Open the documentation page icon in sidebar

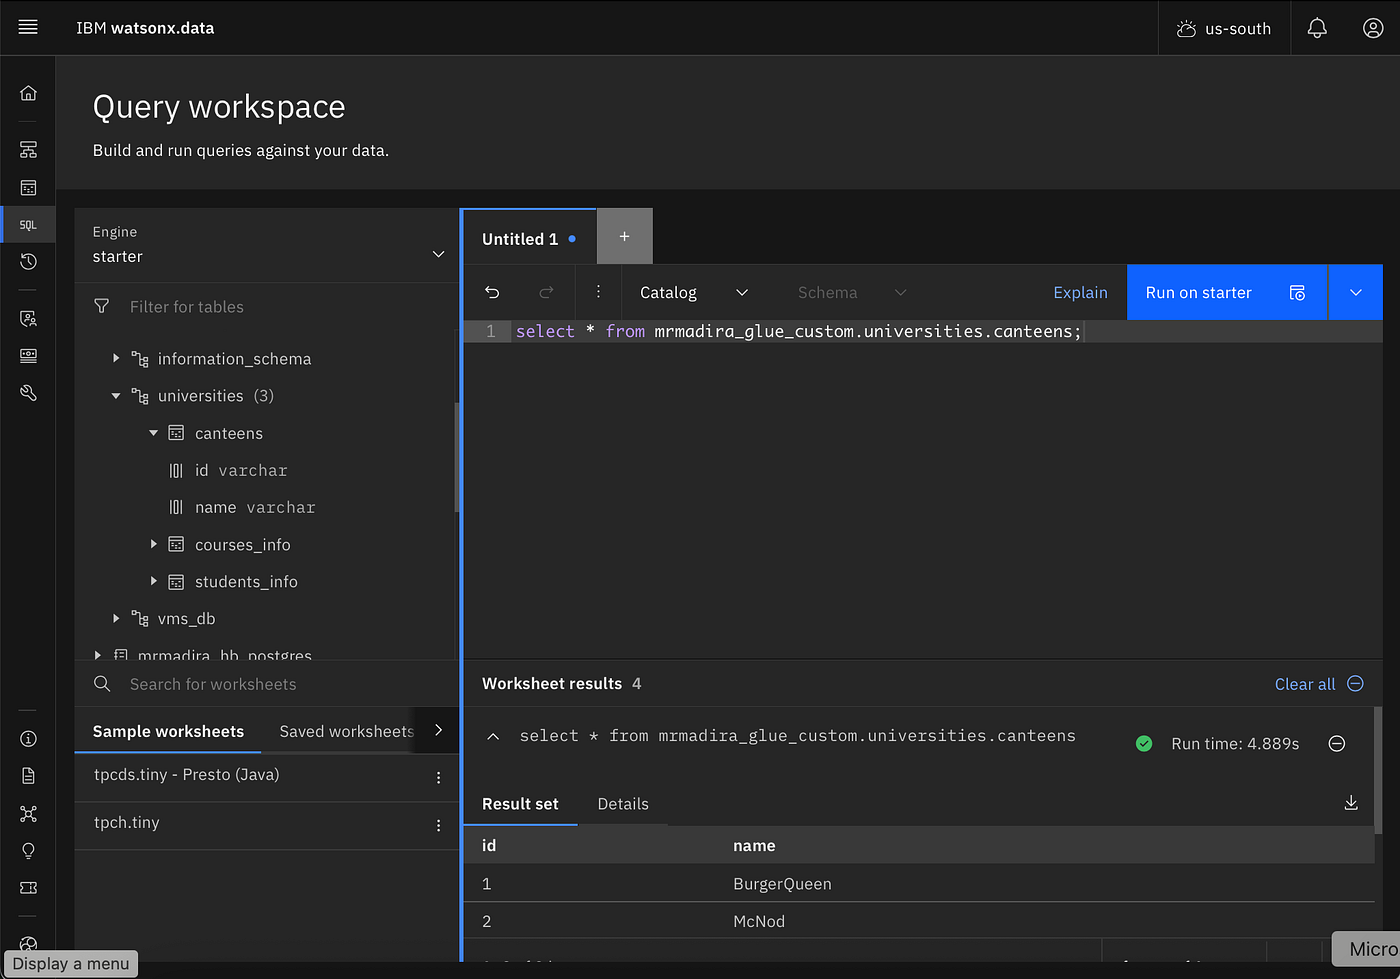pos(28,776)
